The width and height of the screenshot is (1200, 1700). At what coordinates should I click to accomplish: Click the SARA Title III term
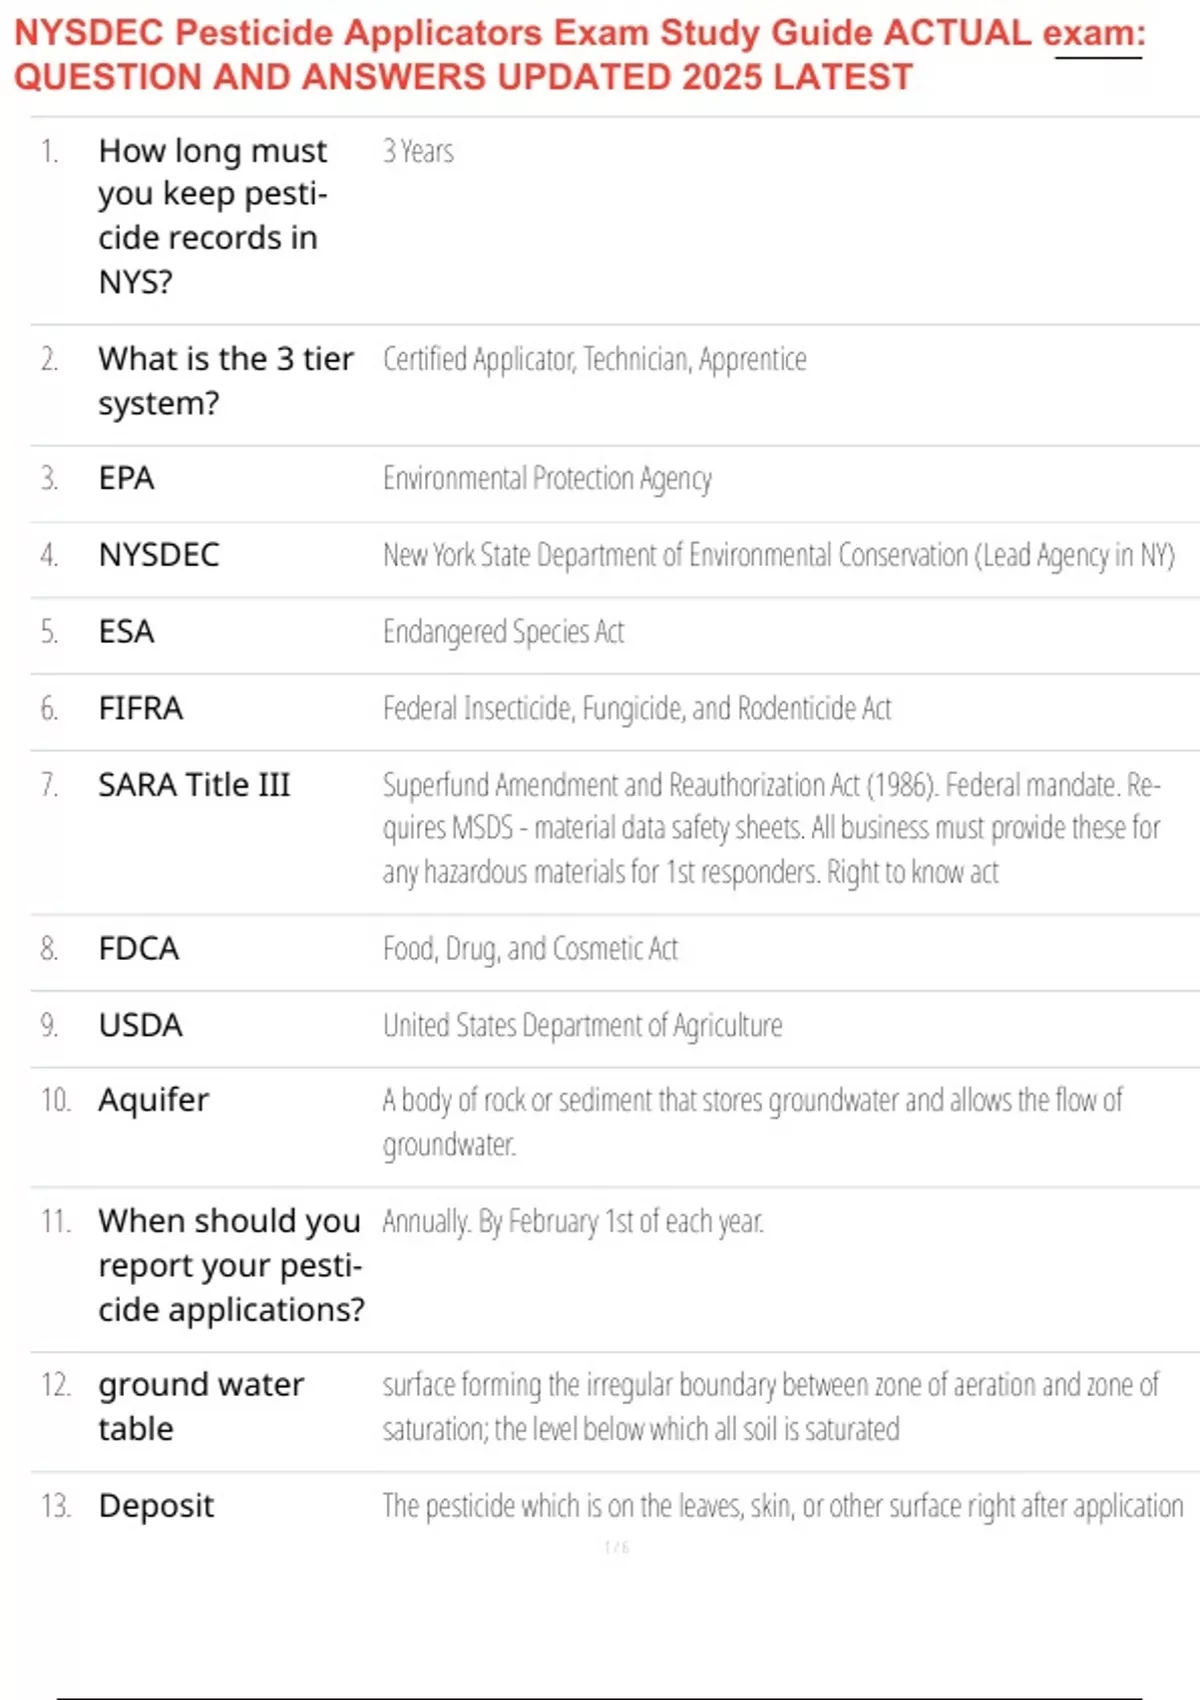(194, 785)
